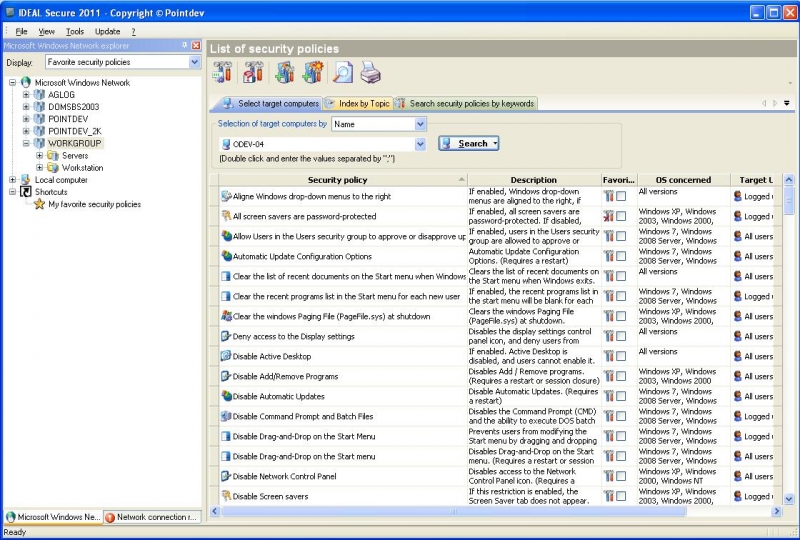Click the icon beside Aligne Windows drop-down menus
This screenshot has width=800, height=540.
(227, 196)
